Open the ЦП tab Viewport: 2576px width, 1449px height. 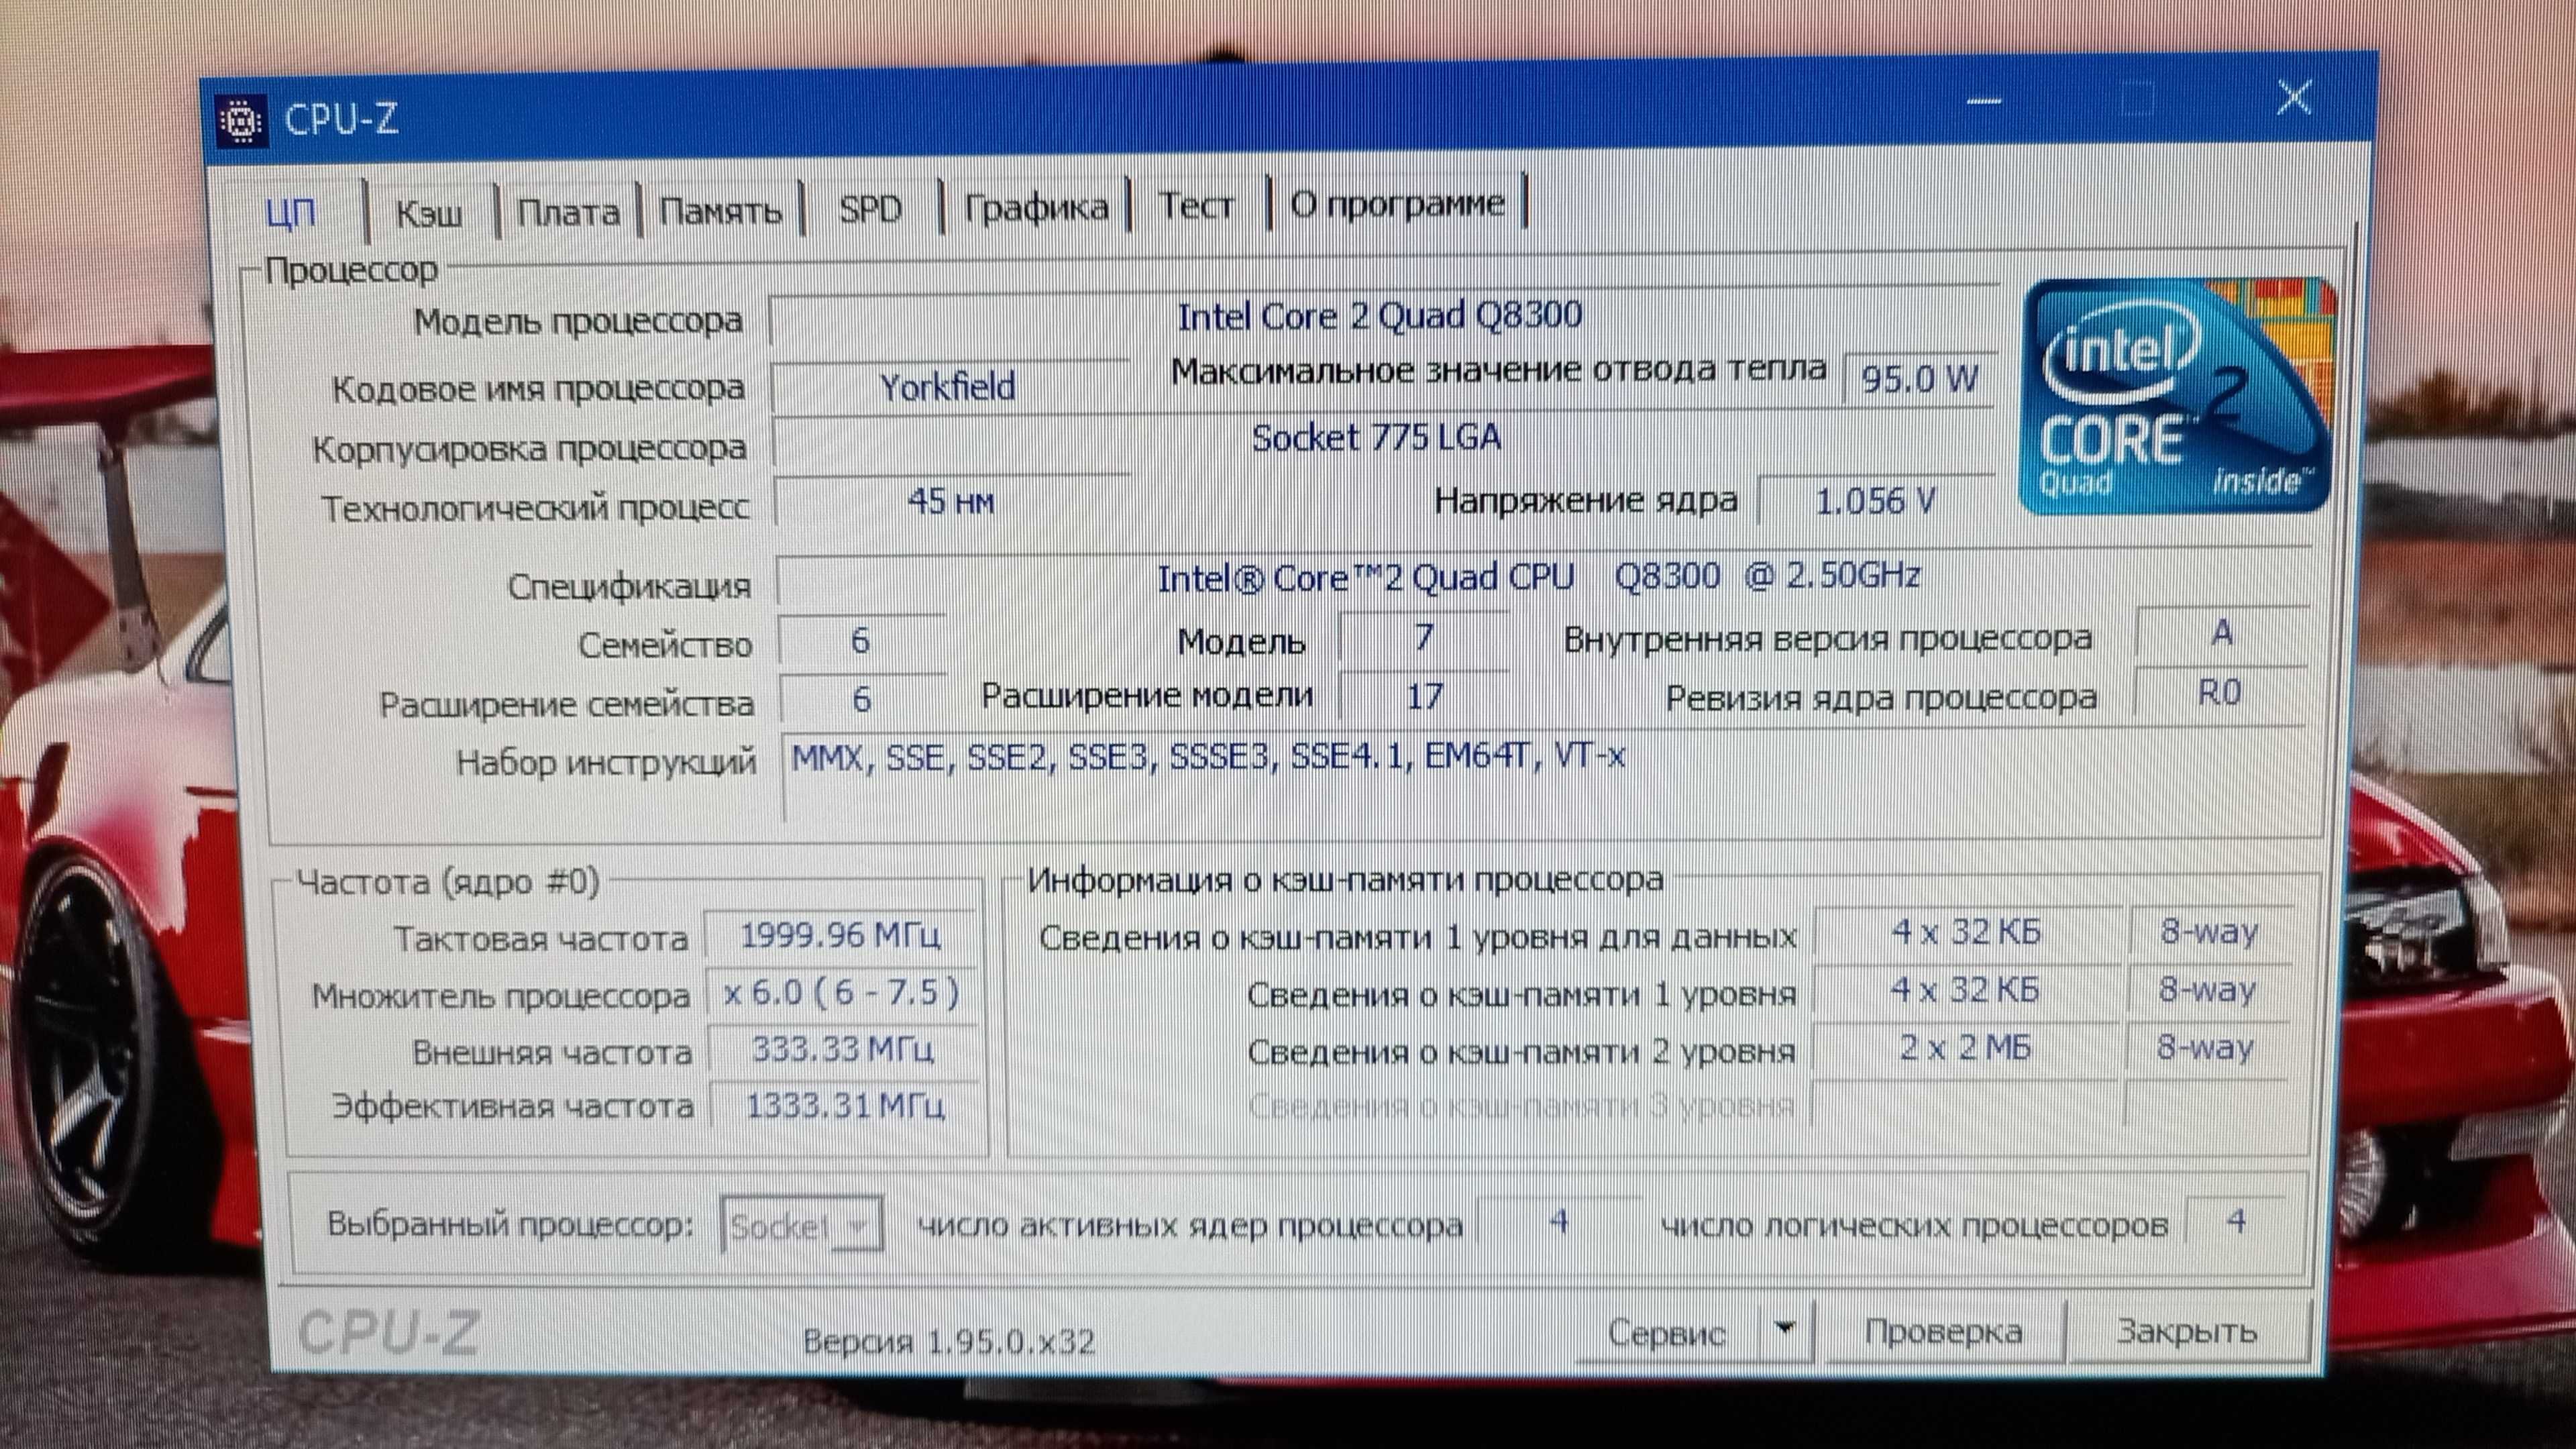pos(290,212)
